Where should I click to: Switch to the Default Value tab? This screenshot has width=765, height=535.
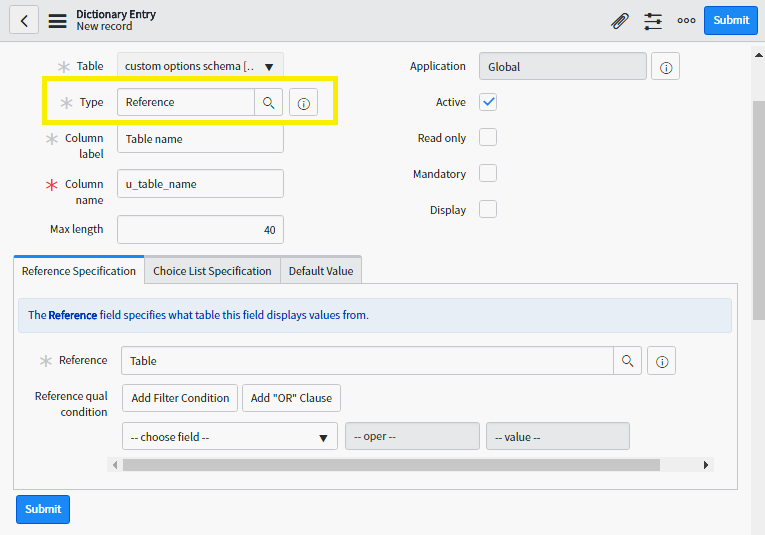pyautogui.click(x=320, y=271)
